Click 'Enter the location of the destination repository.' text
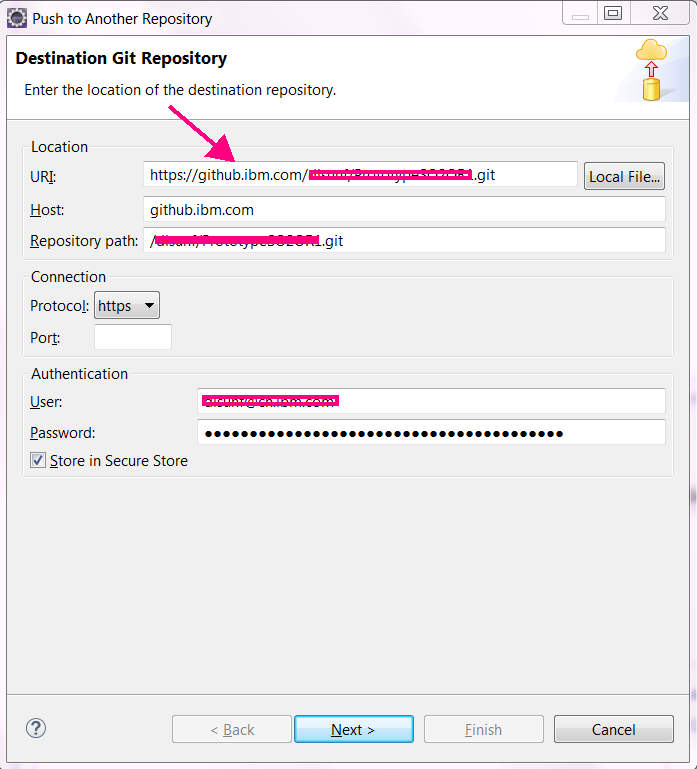Image resolution: width=697 pixels, height=769 pixels. coord(180,90)
